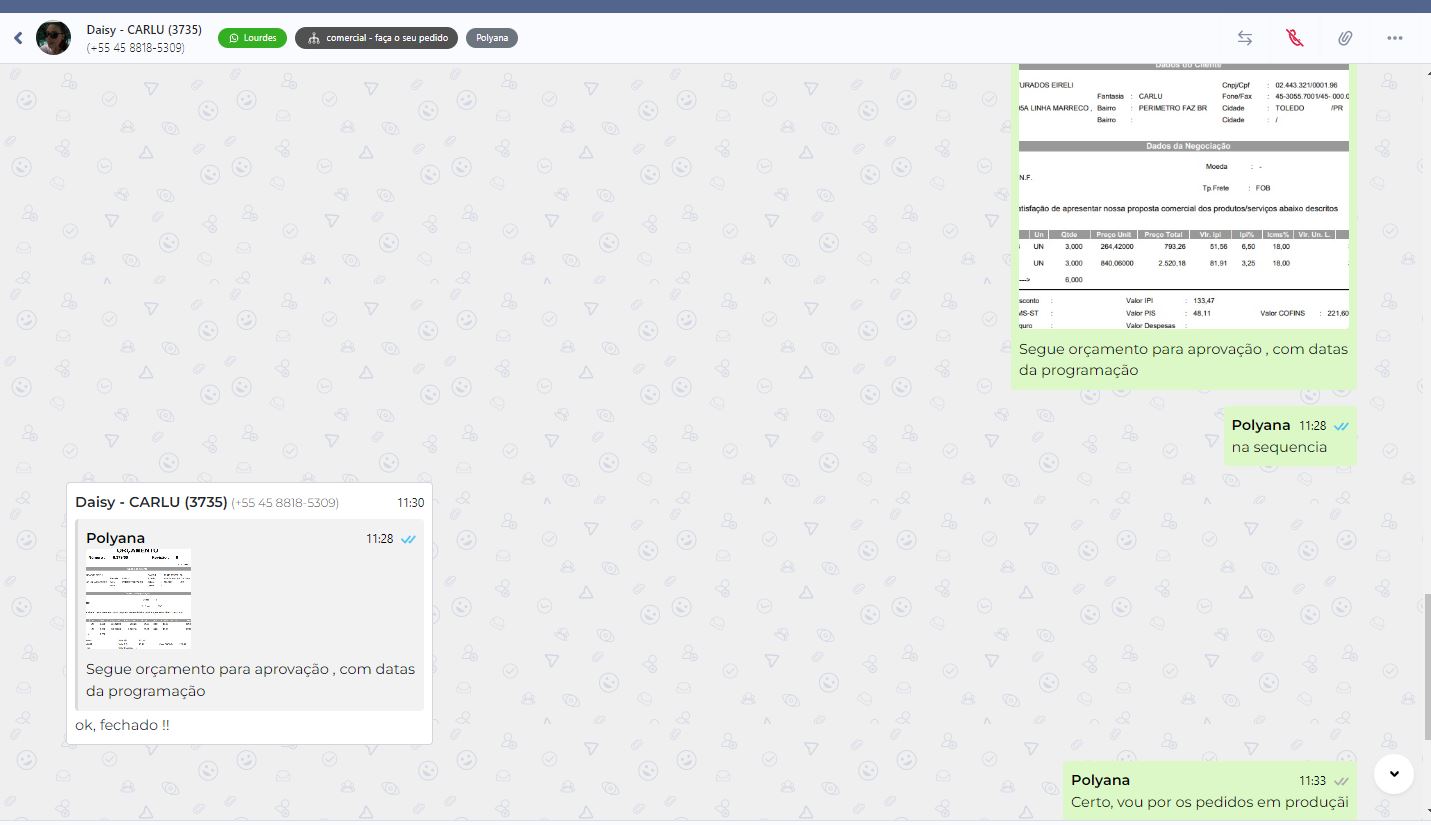This screenshot has height=825, width=1431.
Task: Jump to latest message with down chevron
Action: pyautogui.click(x=1393, y=773)
